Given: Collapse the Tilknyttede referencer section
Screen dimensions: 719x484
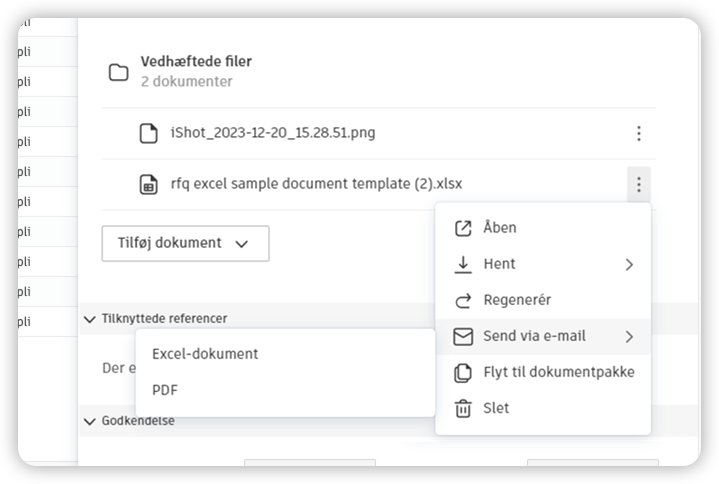Looking at the screenshot, I should pos(91,319).
